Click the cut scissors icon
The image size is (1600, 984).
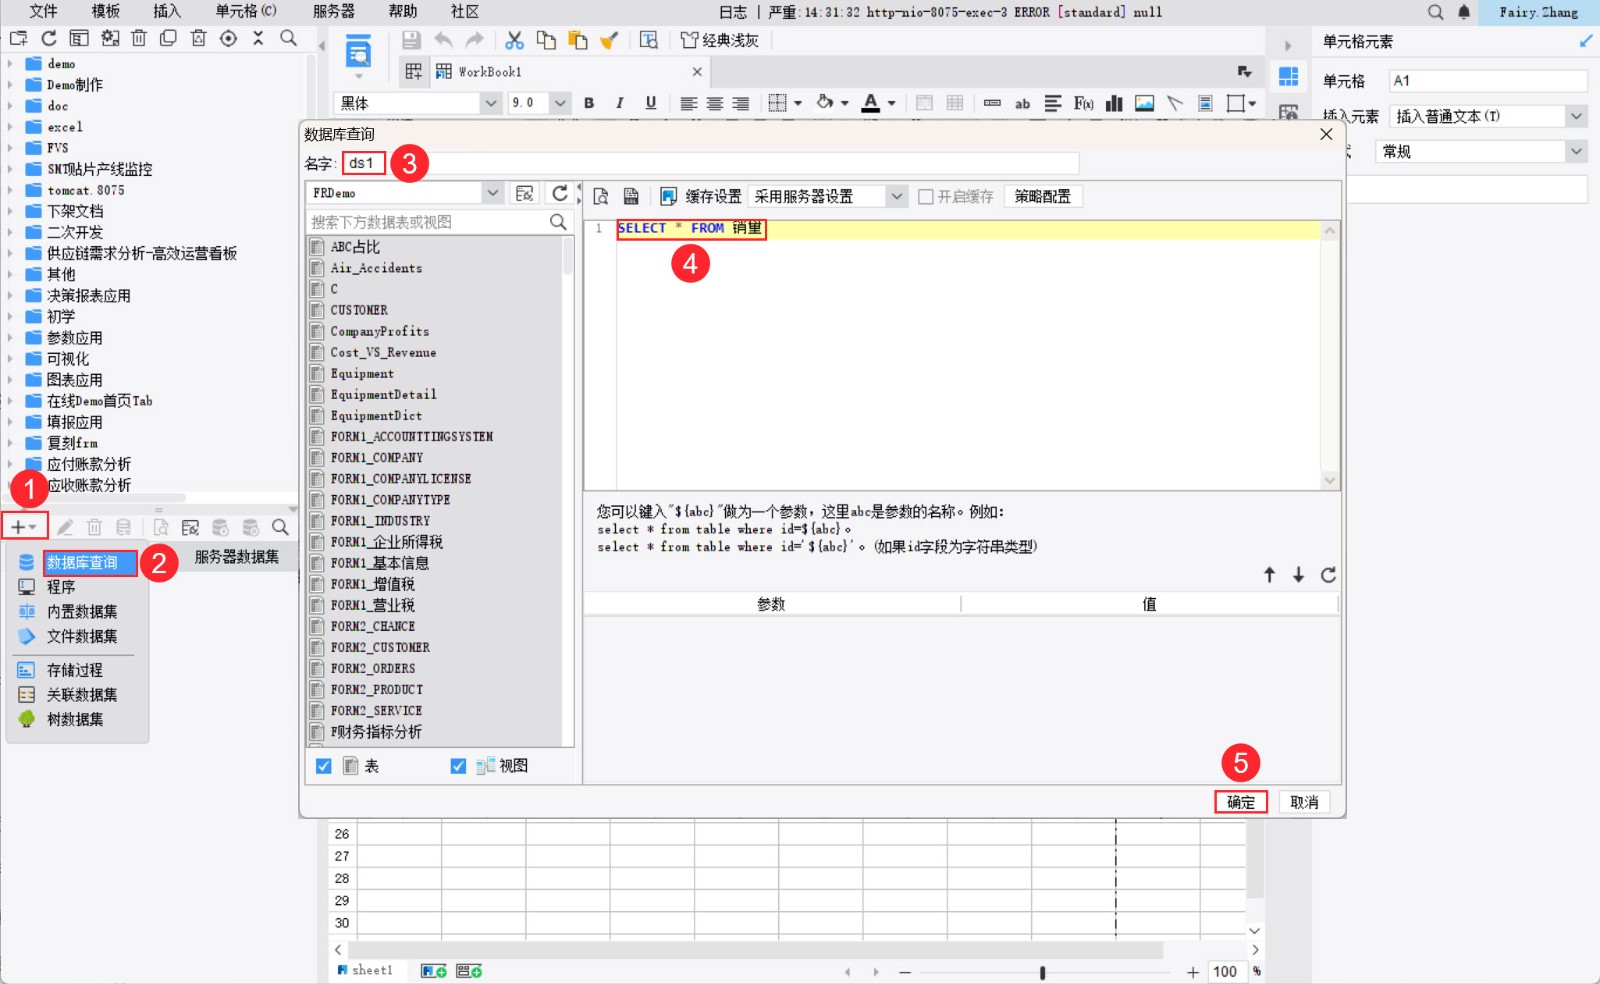[514, 40]
